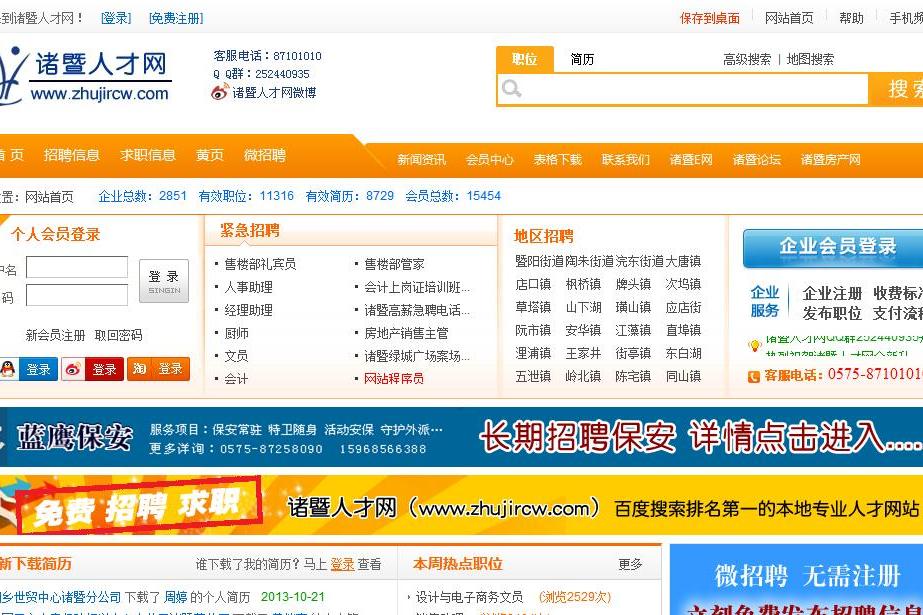Click the 免费注册 link at top
Viewport: 923px width, 615px height.
(176, 18)
